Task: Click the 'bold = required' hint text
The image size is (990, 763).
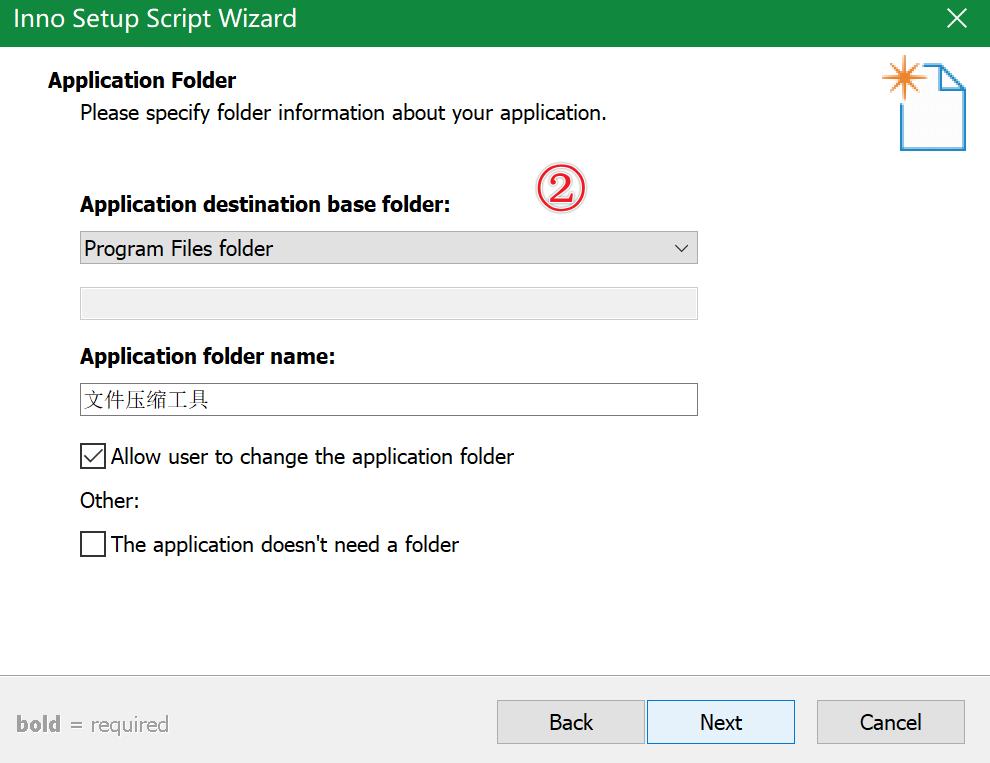Action: [92, 724]
